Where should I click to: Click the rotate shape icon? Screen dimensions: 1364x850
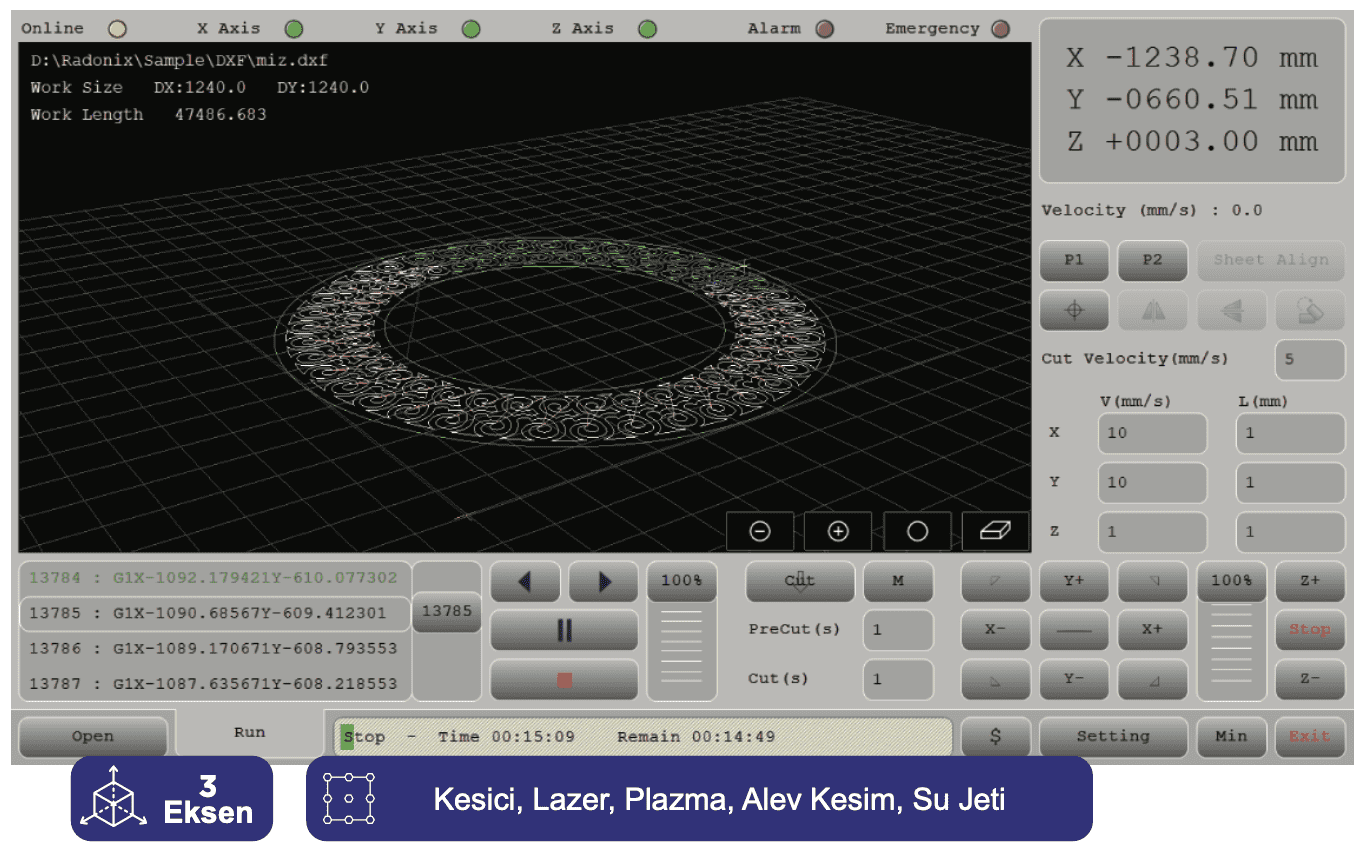[1310, 311]
